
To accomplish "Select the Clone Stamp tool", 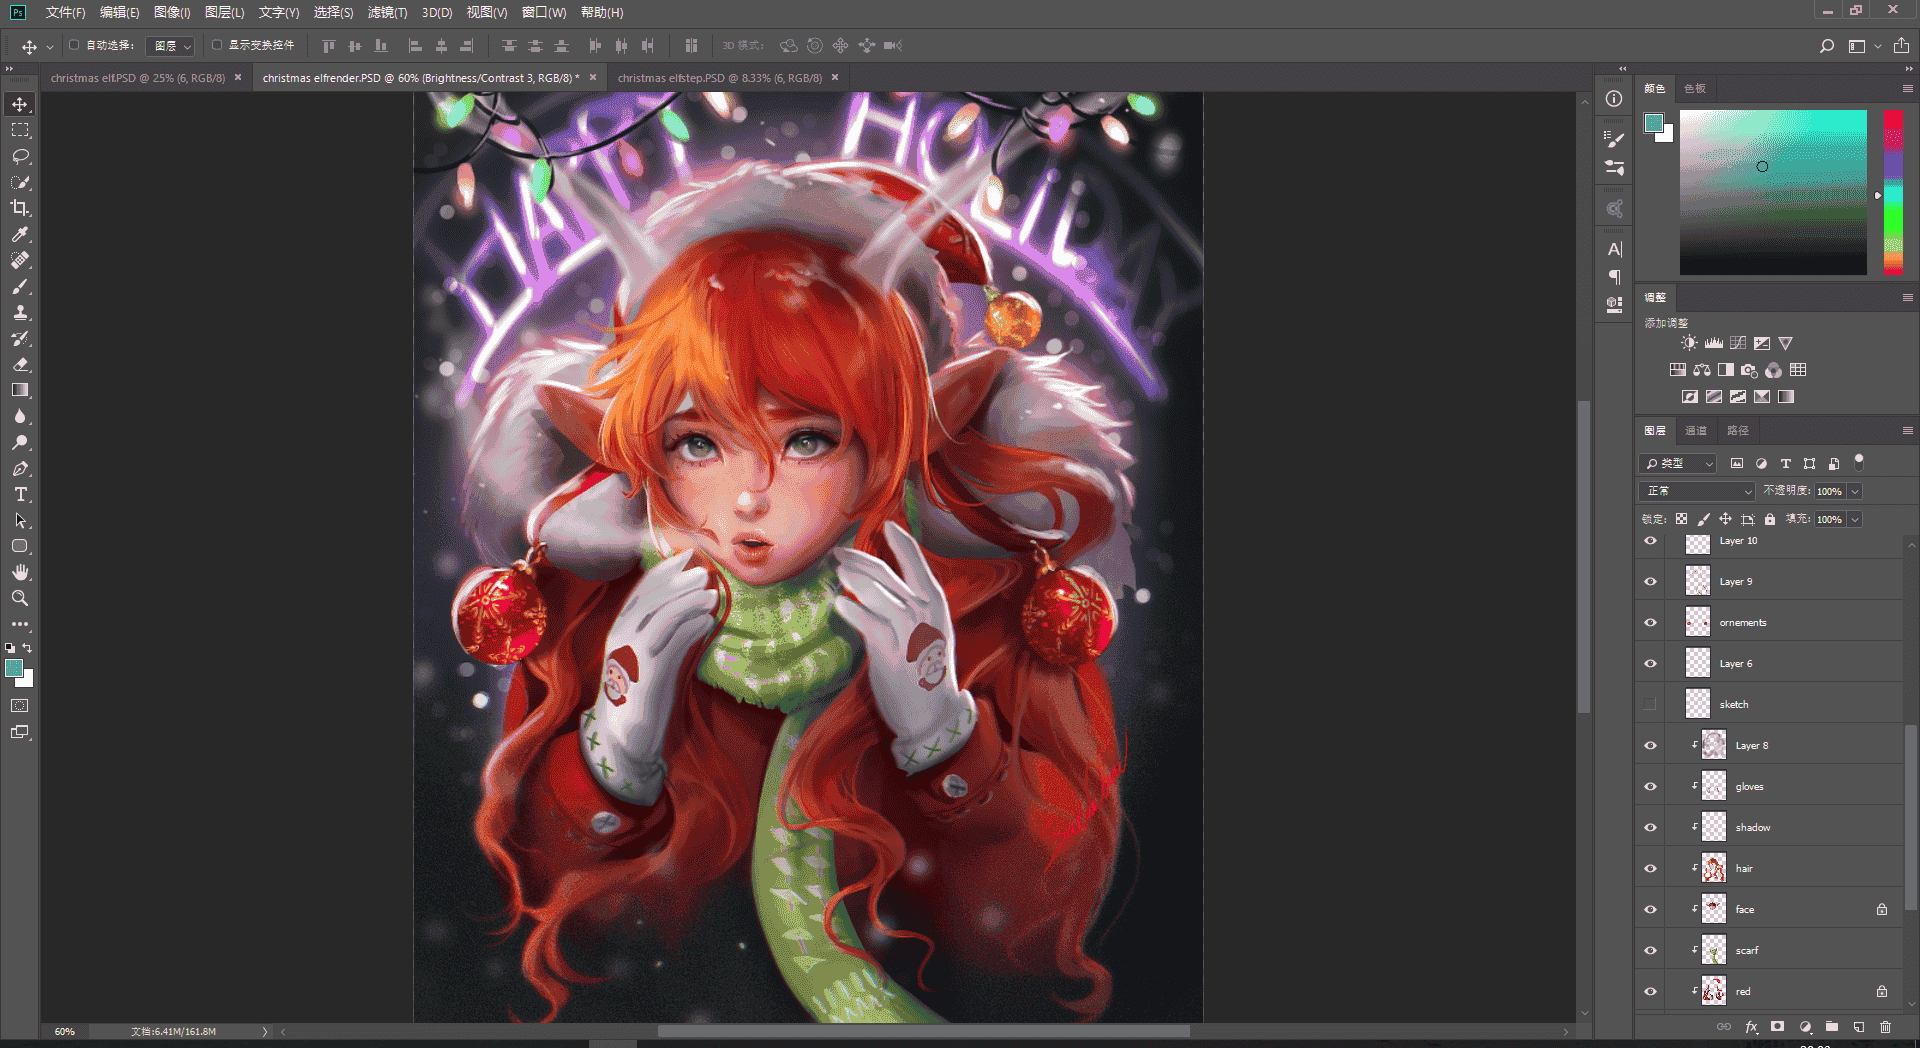I will pyautogui.click(x=20, y=312).
